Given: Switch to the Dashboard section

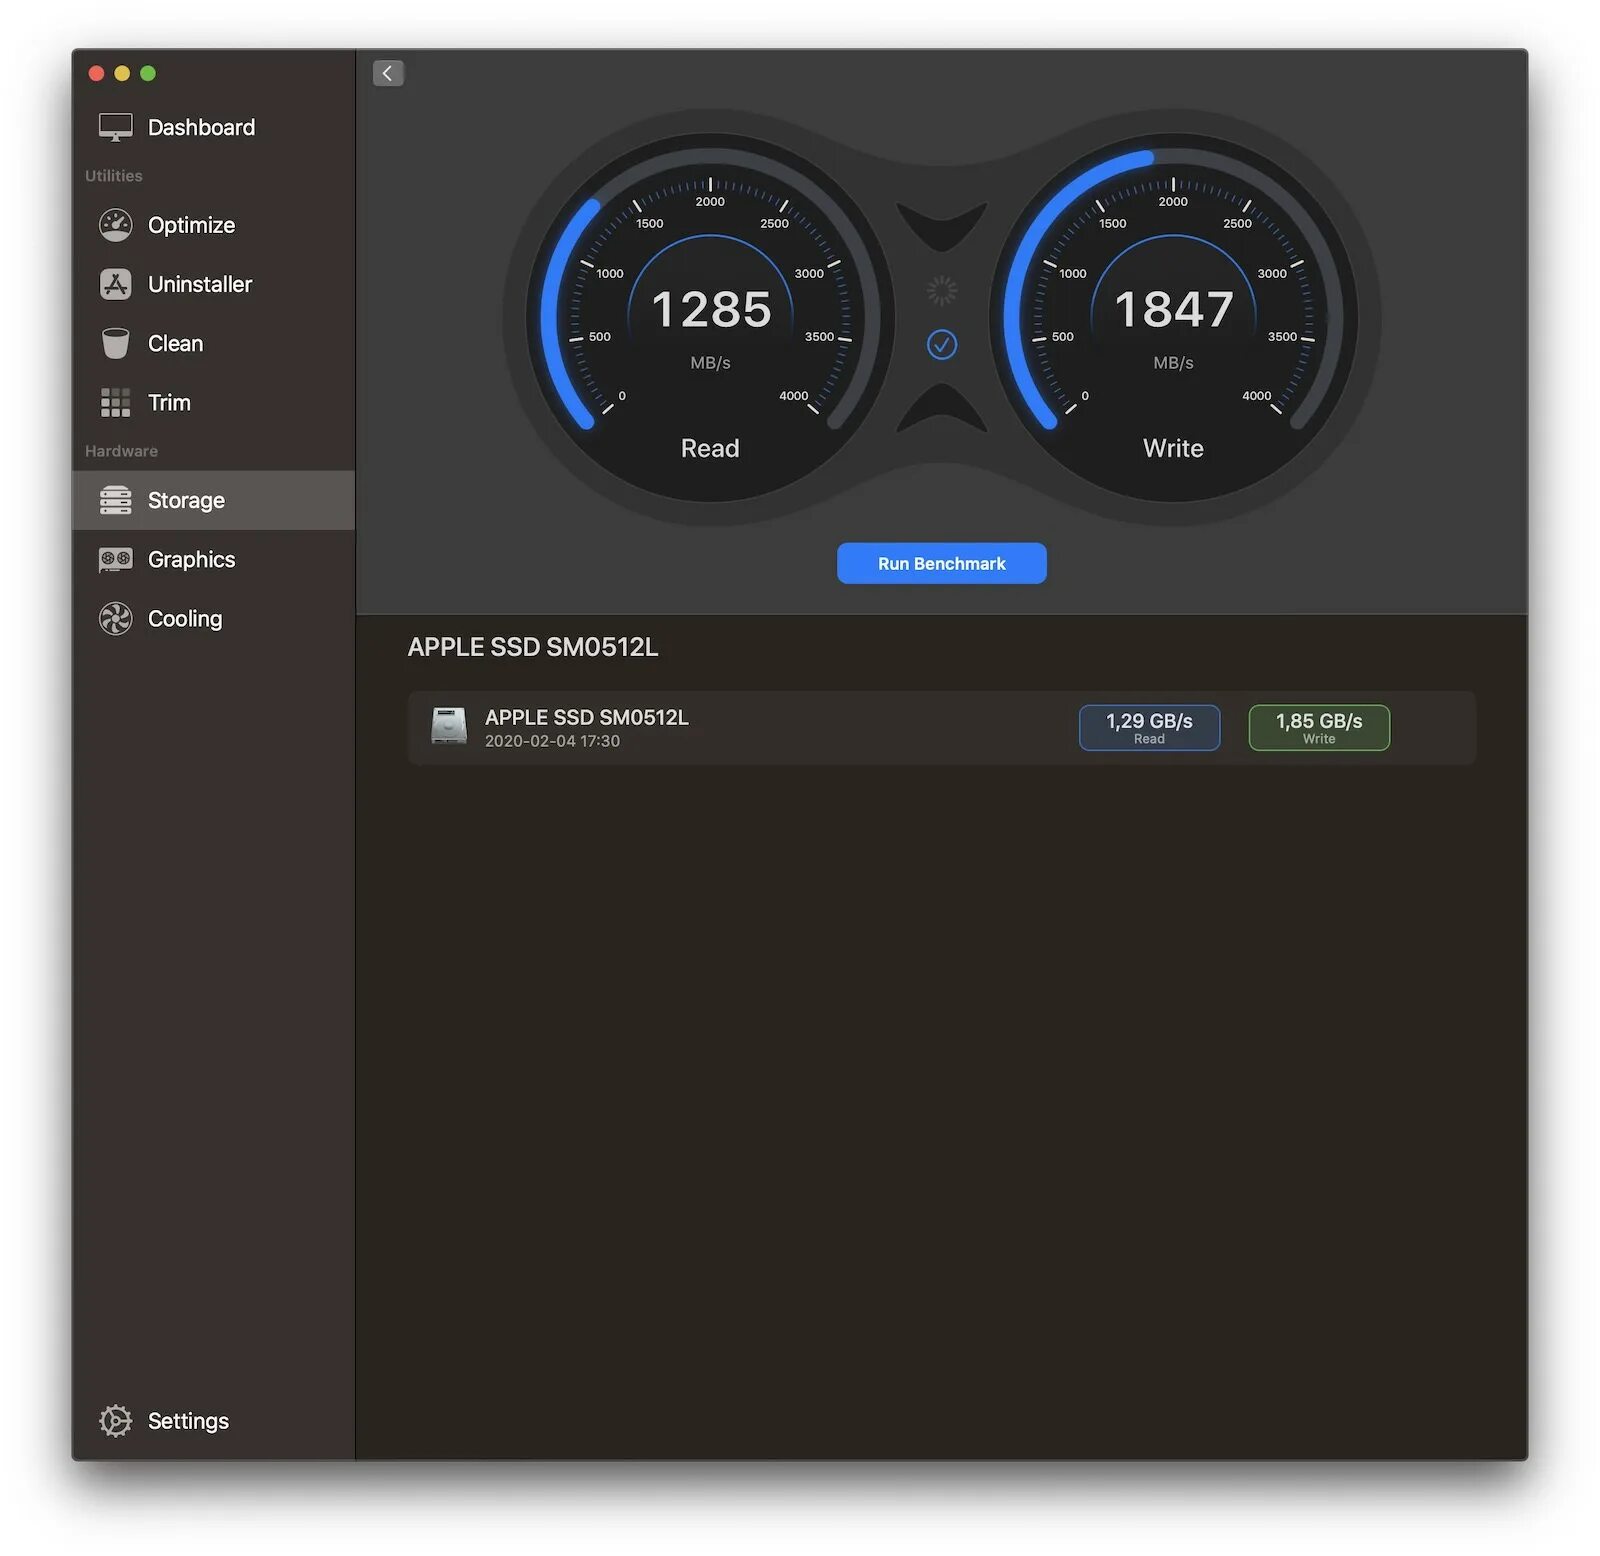Looking at the screenshot, I should tap(200, 127).
